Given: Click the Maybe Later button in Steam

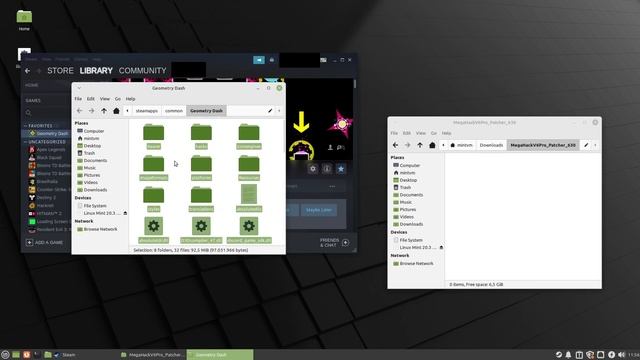Looking at the screenshot, I should pos(319,210).
